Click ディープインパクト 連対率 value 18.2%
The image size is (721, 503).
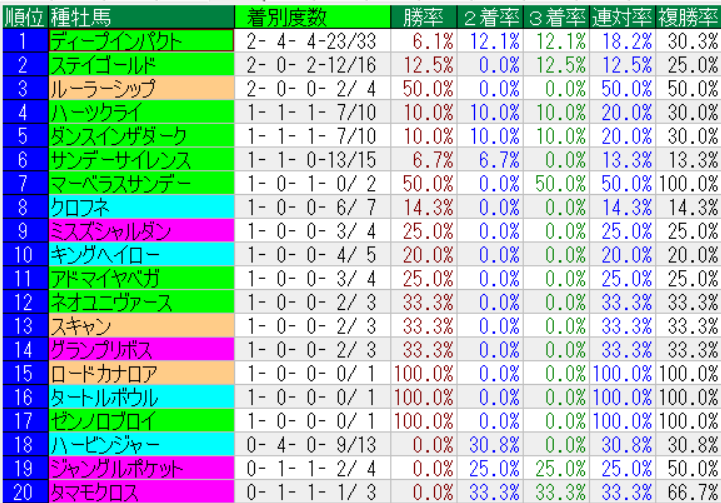click(622, 41)
